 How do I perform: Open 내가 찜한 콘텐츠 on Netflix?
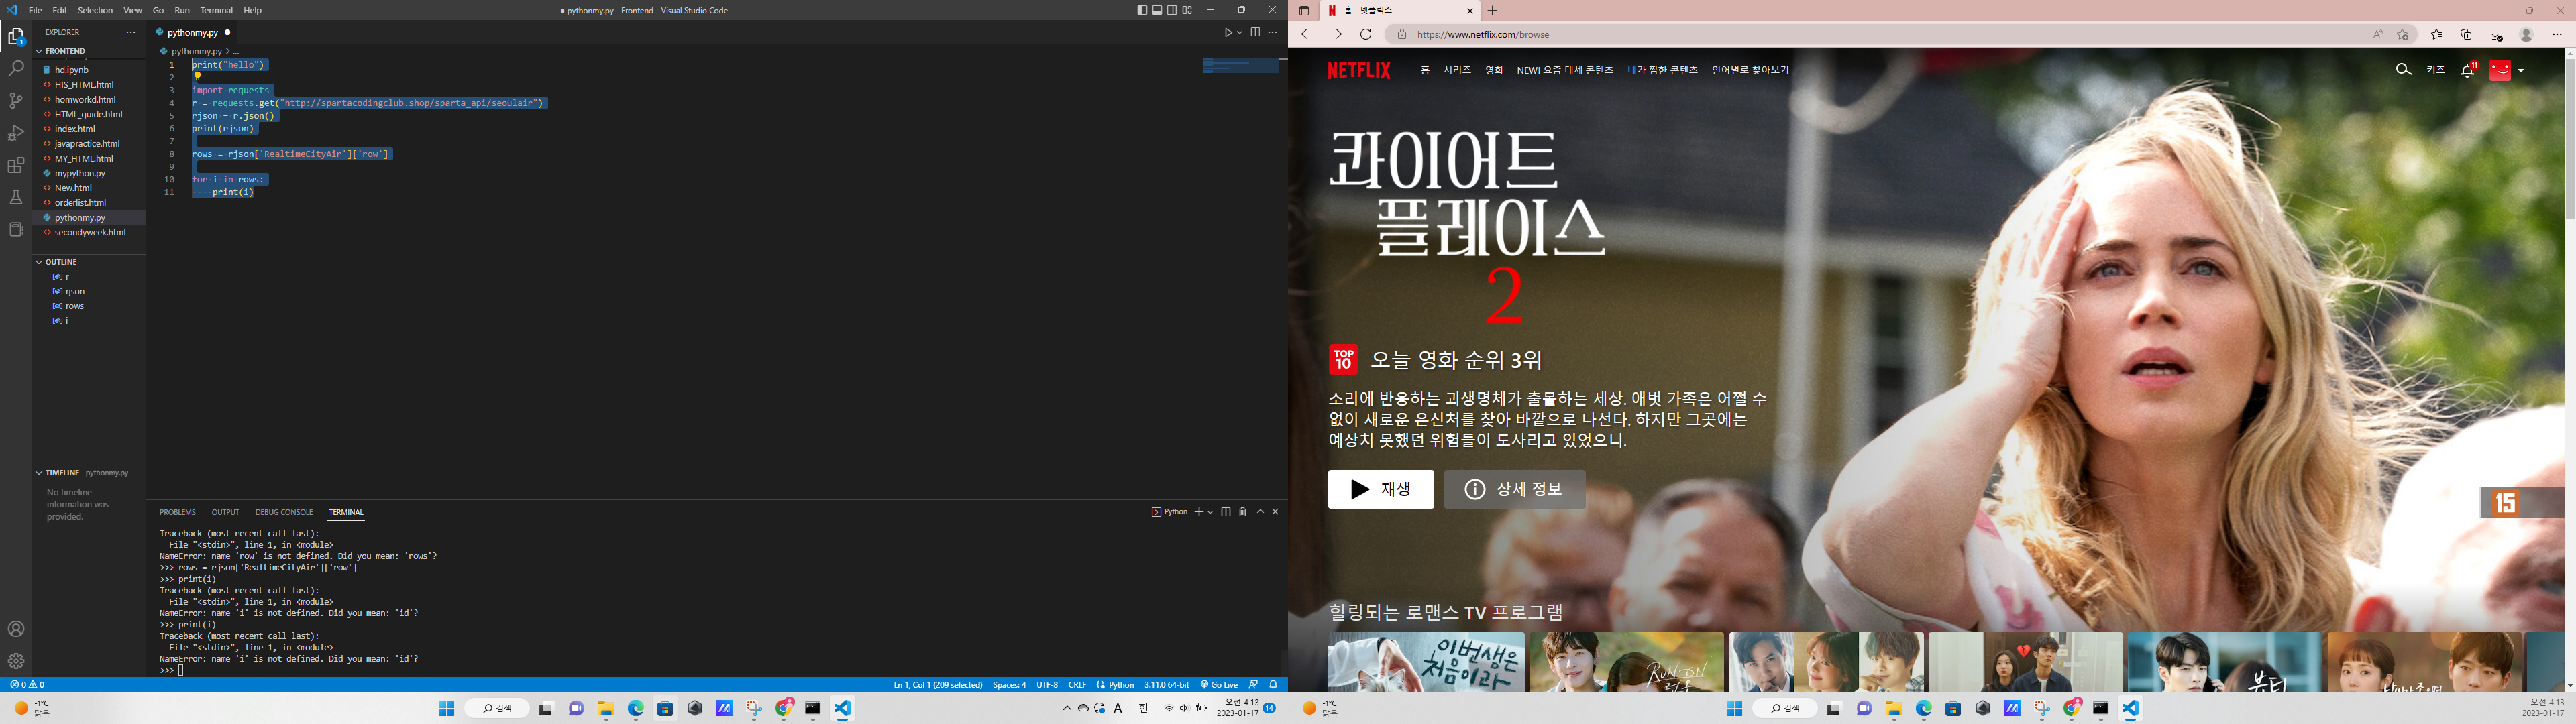pos(1662,70)
